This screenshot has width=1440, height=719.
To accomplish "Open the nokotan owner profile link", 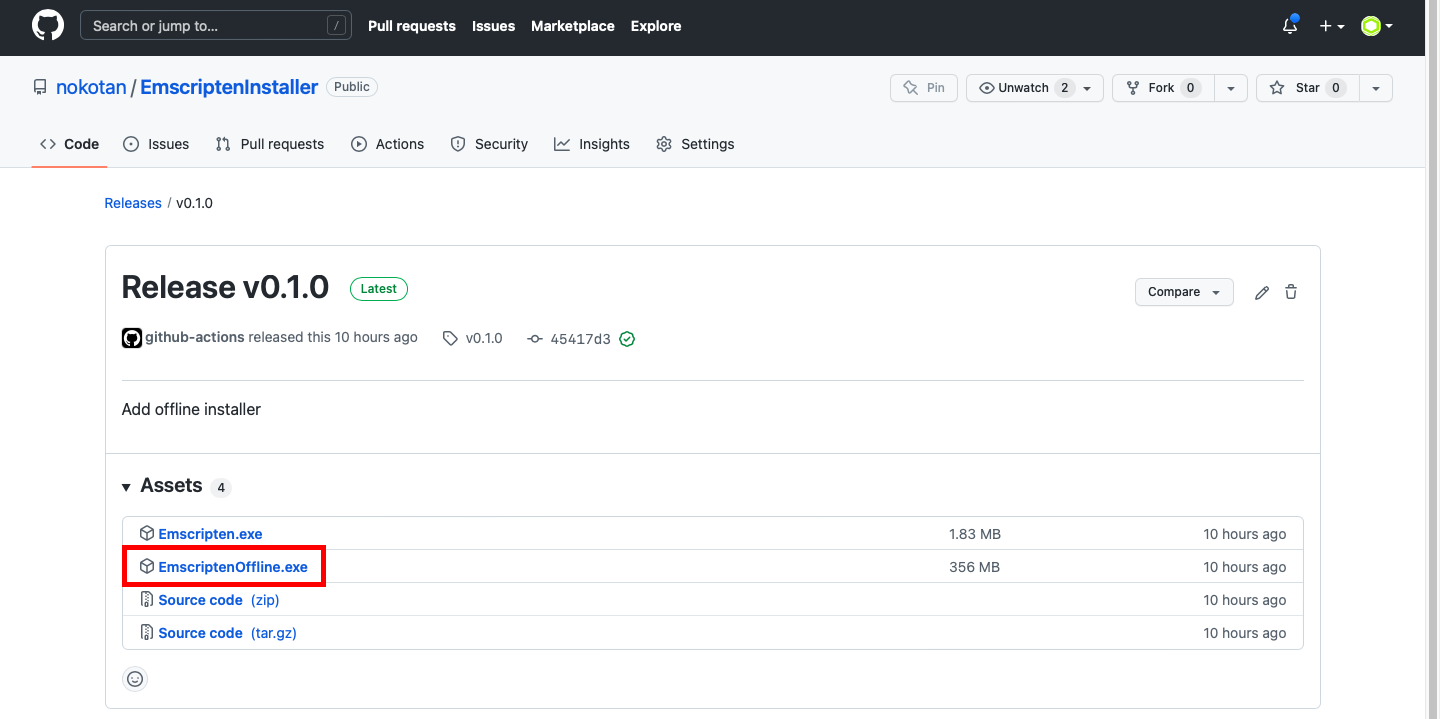I will point(91,87).
